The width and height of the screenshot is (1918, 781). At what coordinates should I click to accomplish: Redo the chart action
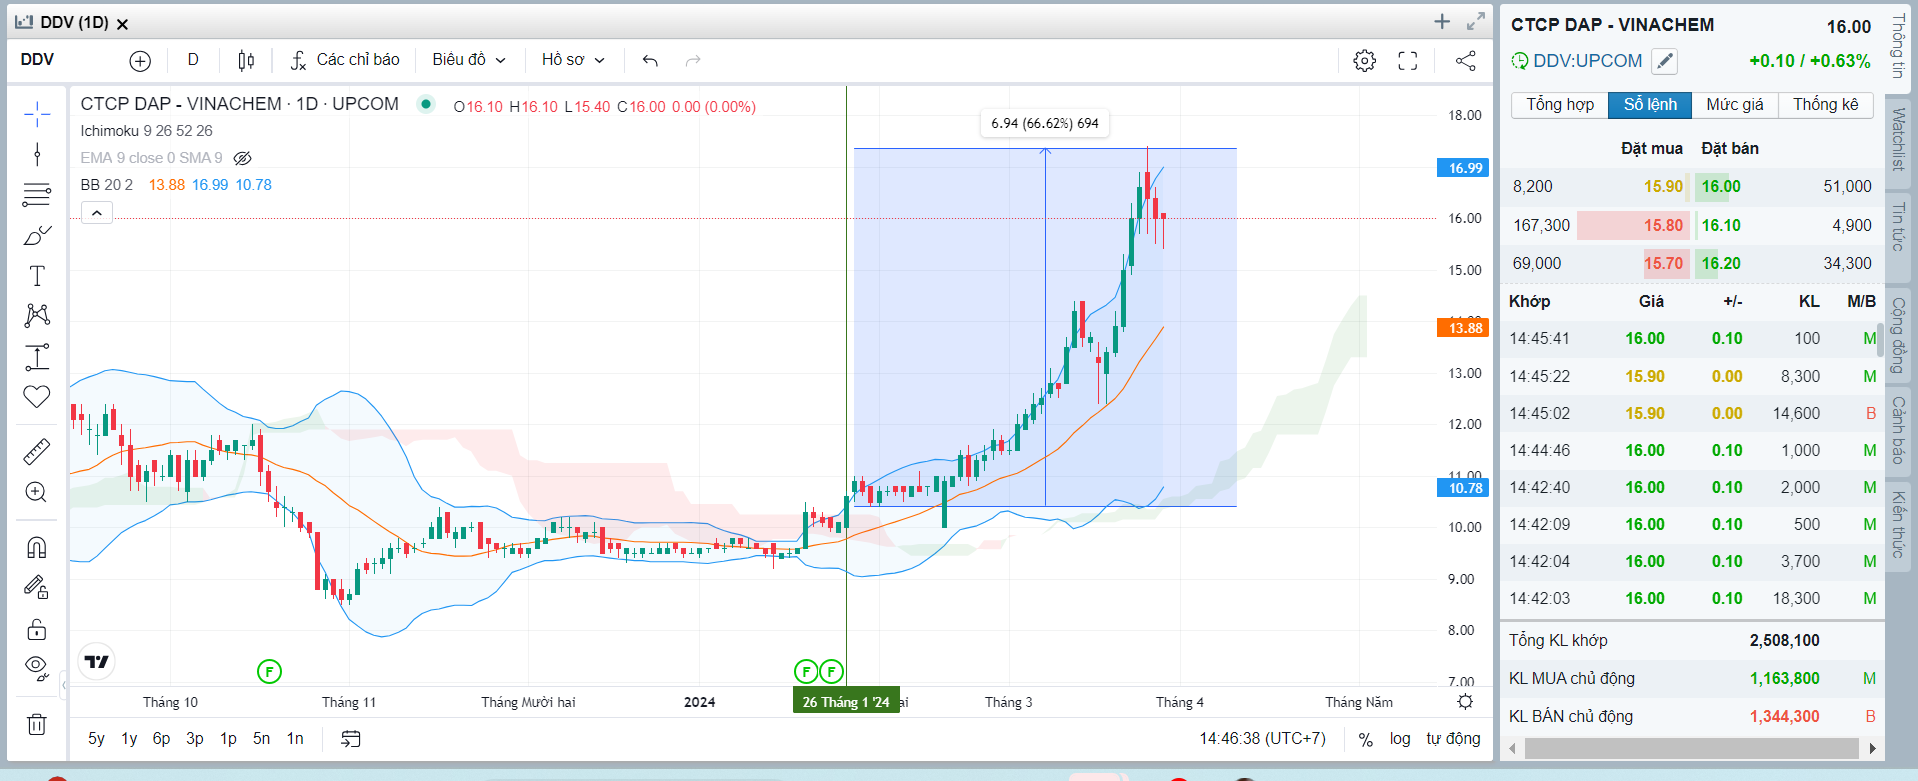(x=693, y=61)
